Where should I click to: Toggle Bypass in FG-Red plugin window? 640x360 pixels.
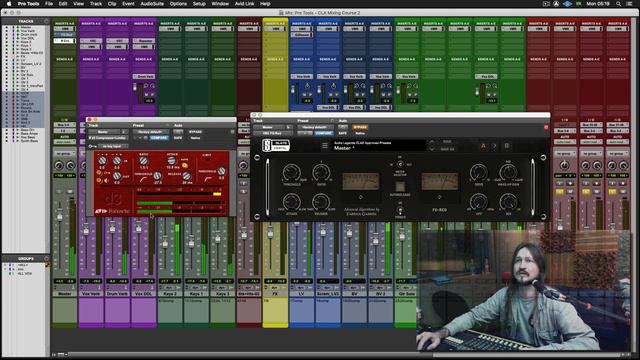(360, 127)
